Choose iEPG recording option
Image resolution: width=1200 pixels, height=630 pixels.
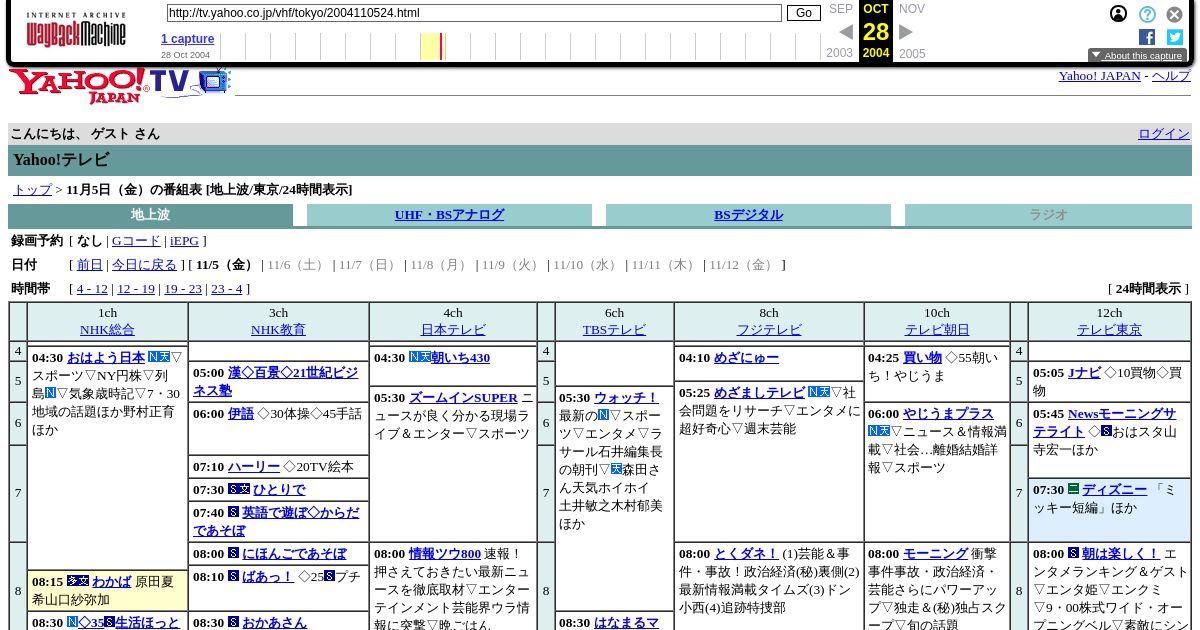[184, 241]
